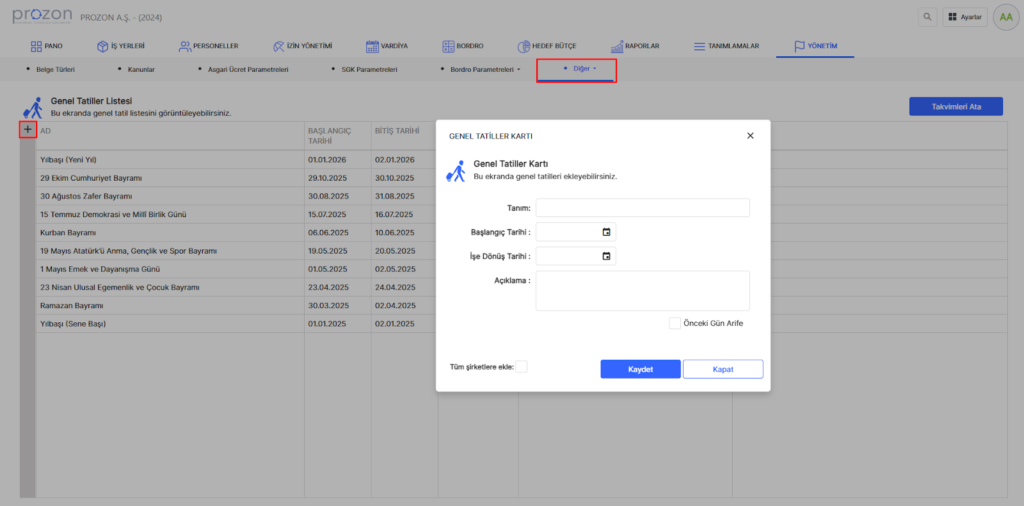Image resolution: width=1024 pixels, height=506 pixels.
Task: Click the Kaydet button
Action: (640, 369)
